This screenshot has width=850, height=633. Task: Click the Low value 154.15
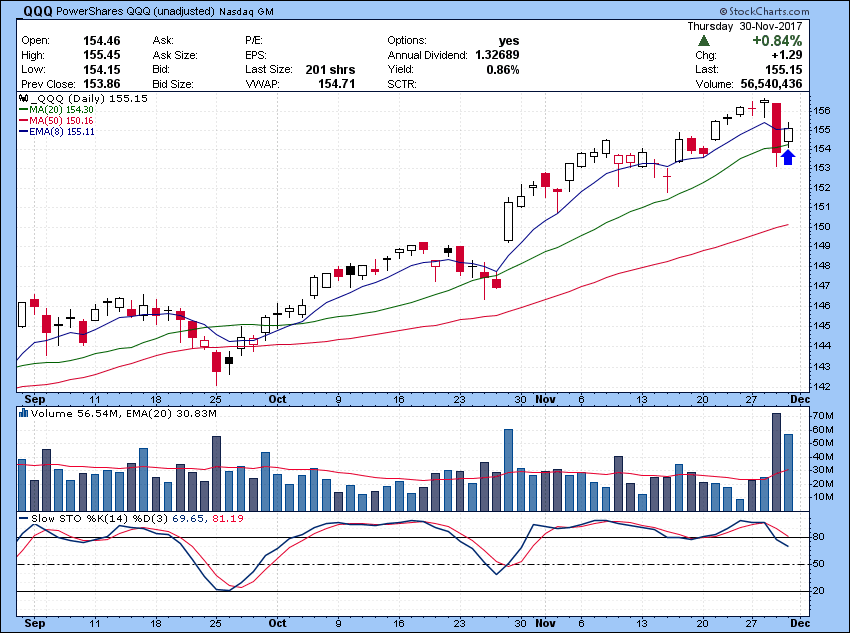tap(102, 69)
